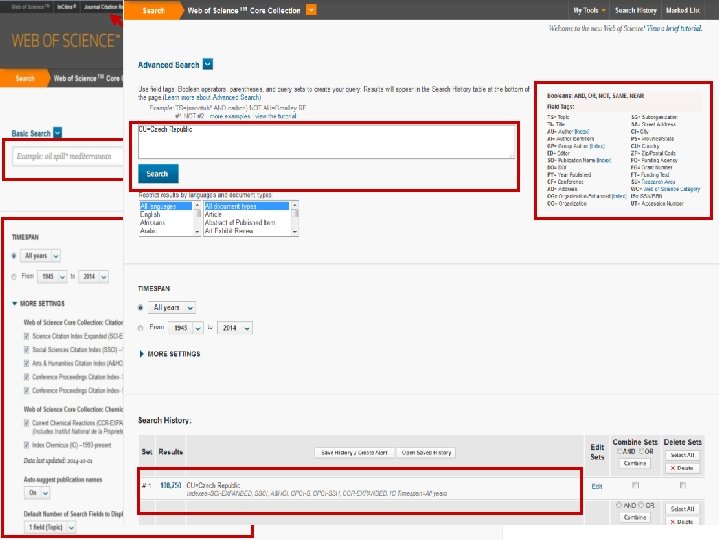Image resolution: width=720 pixels, height=540 pixels.
Task: Click the Edit link for set #1
Action: [596, 486]
